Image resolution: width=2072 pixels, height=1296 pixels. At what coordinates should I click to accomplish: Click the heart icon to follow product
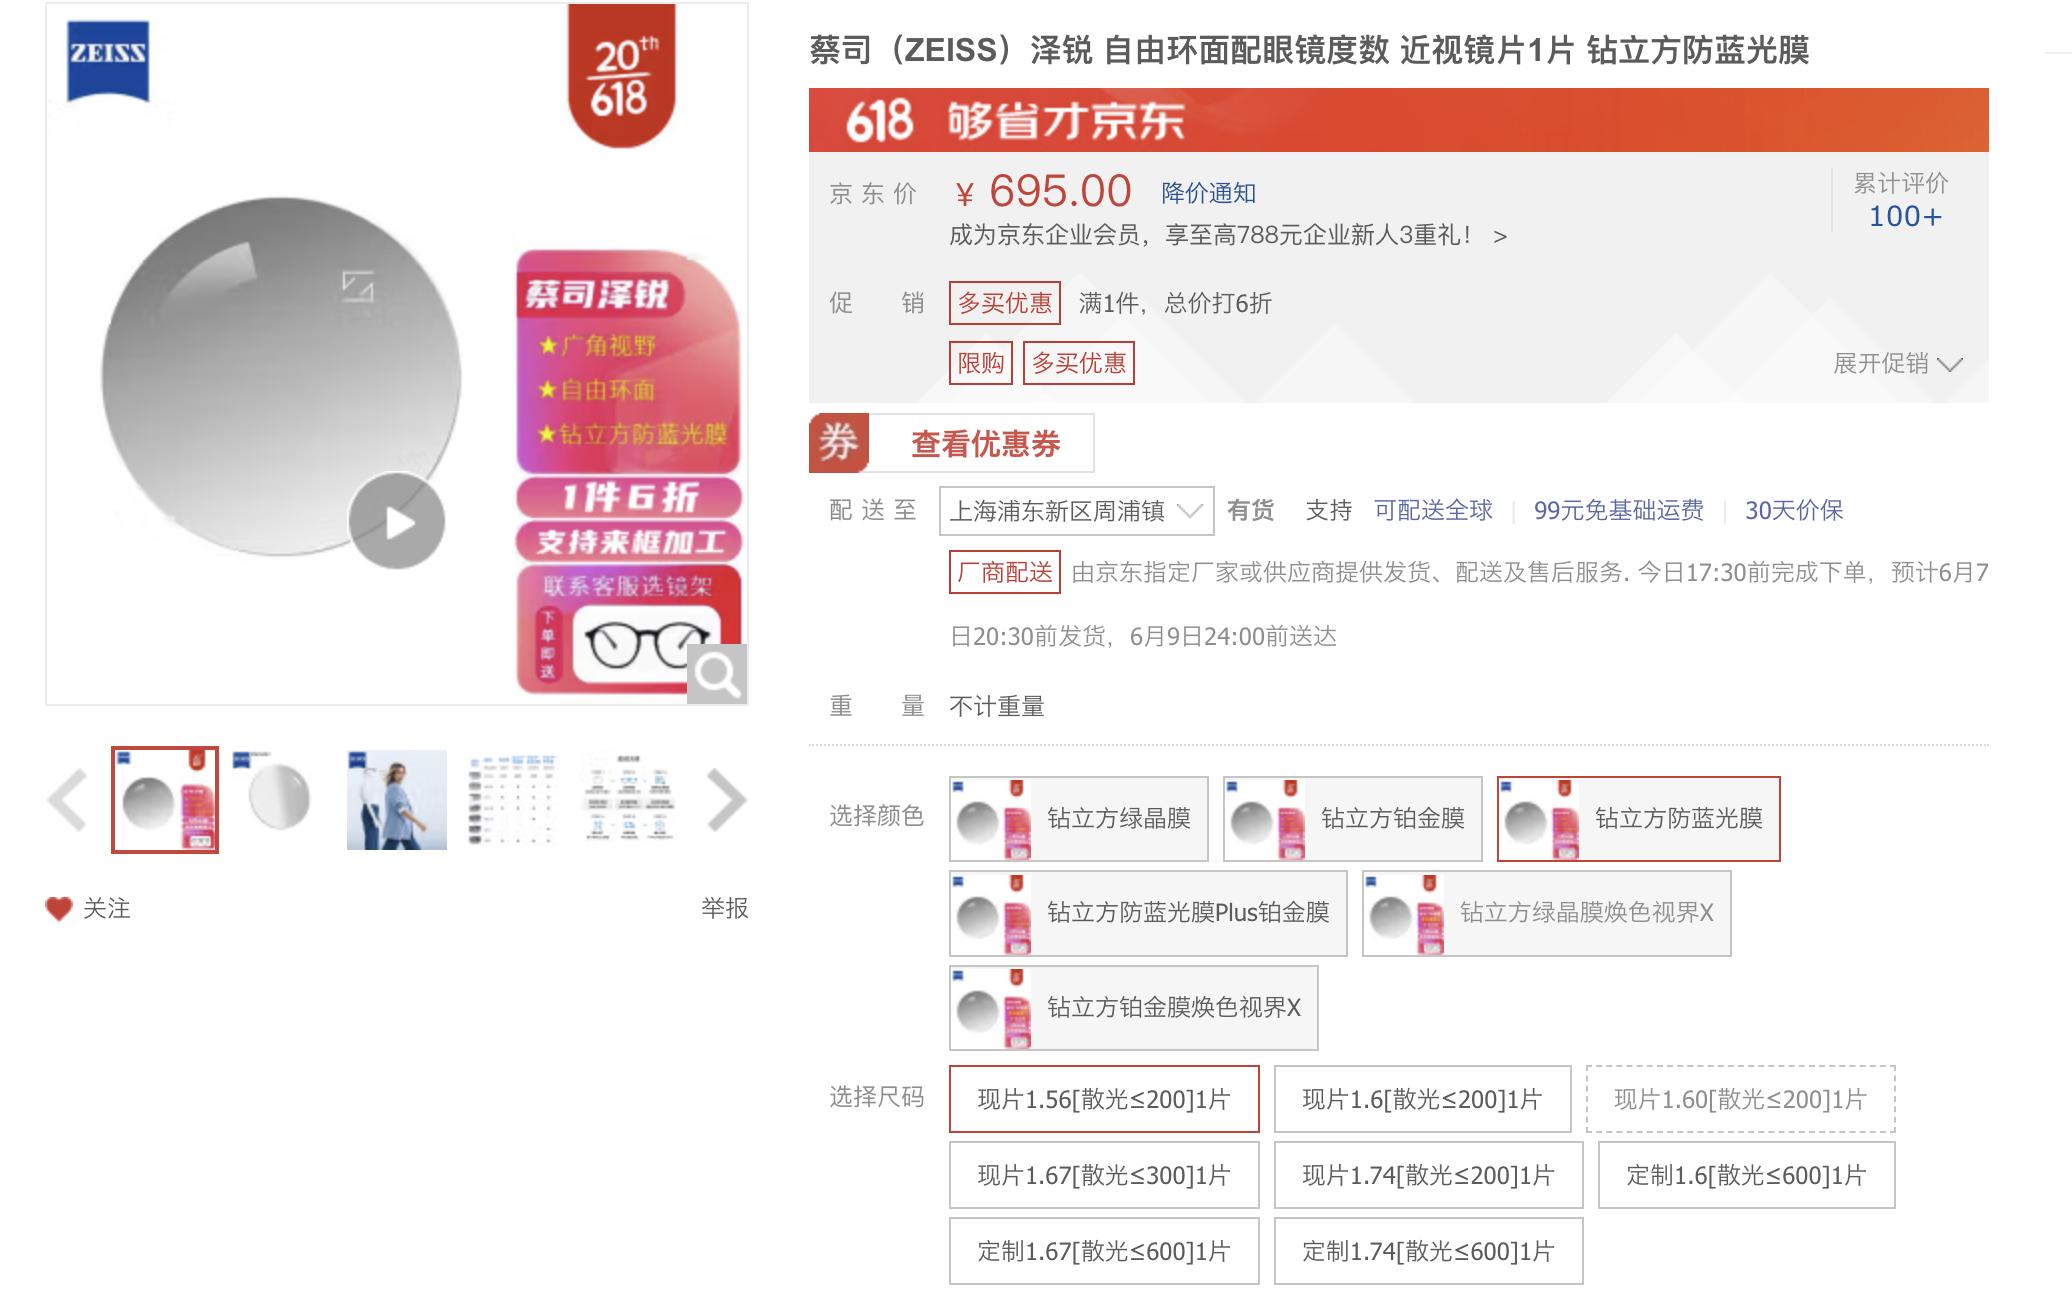click(x=58, y=910)
